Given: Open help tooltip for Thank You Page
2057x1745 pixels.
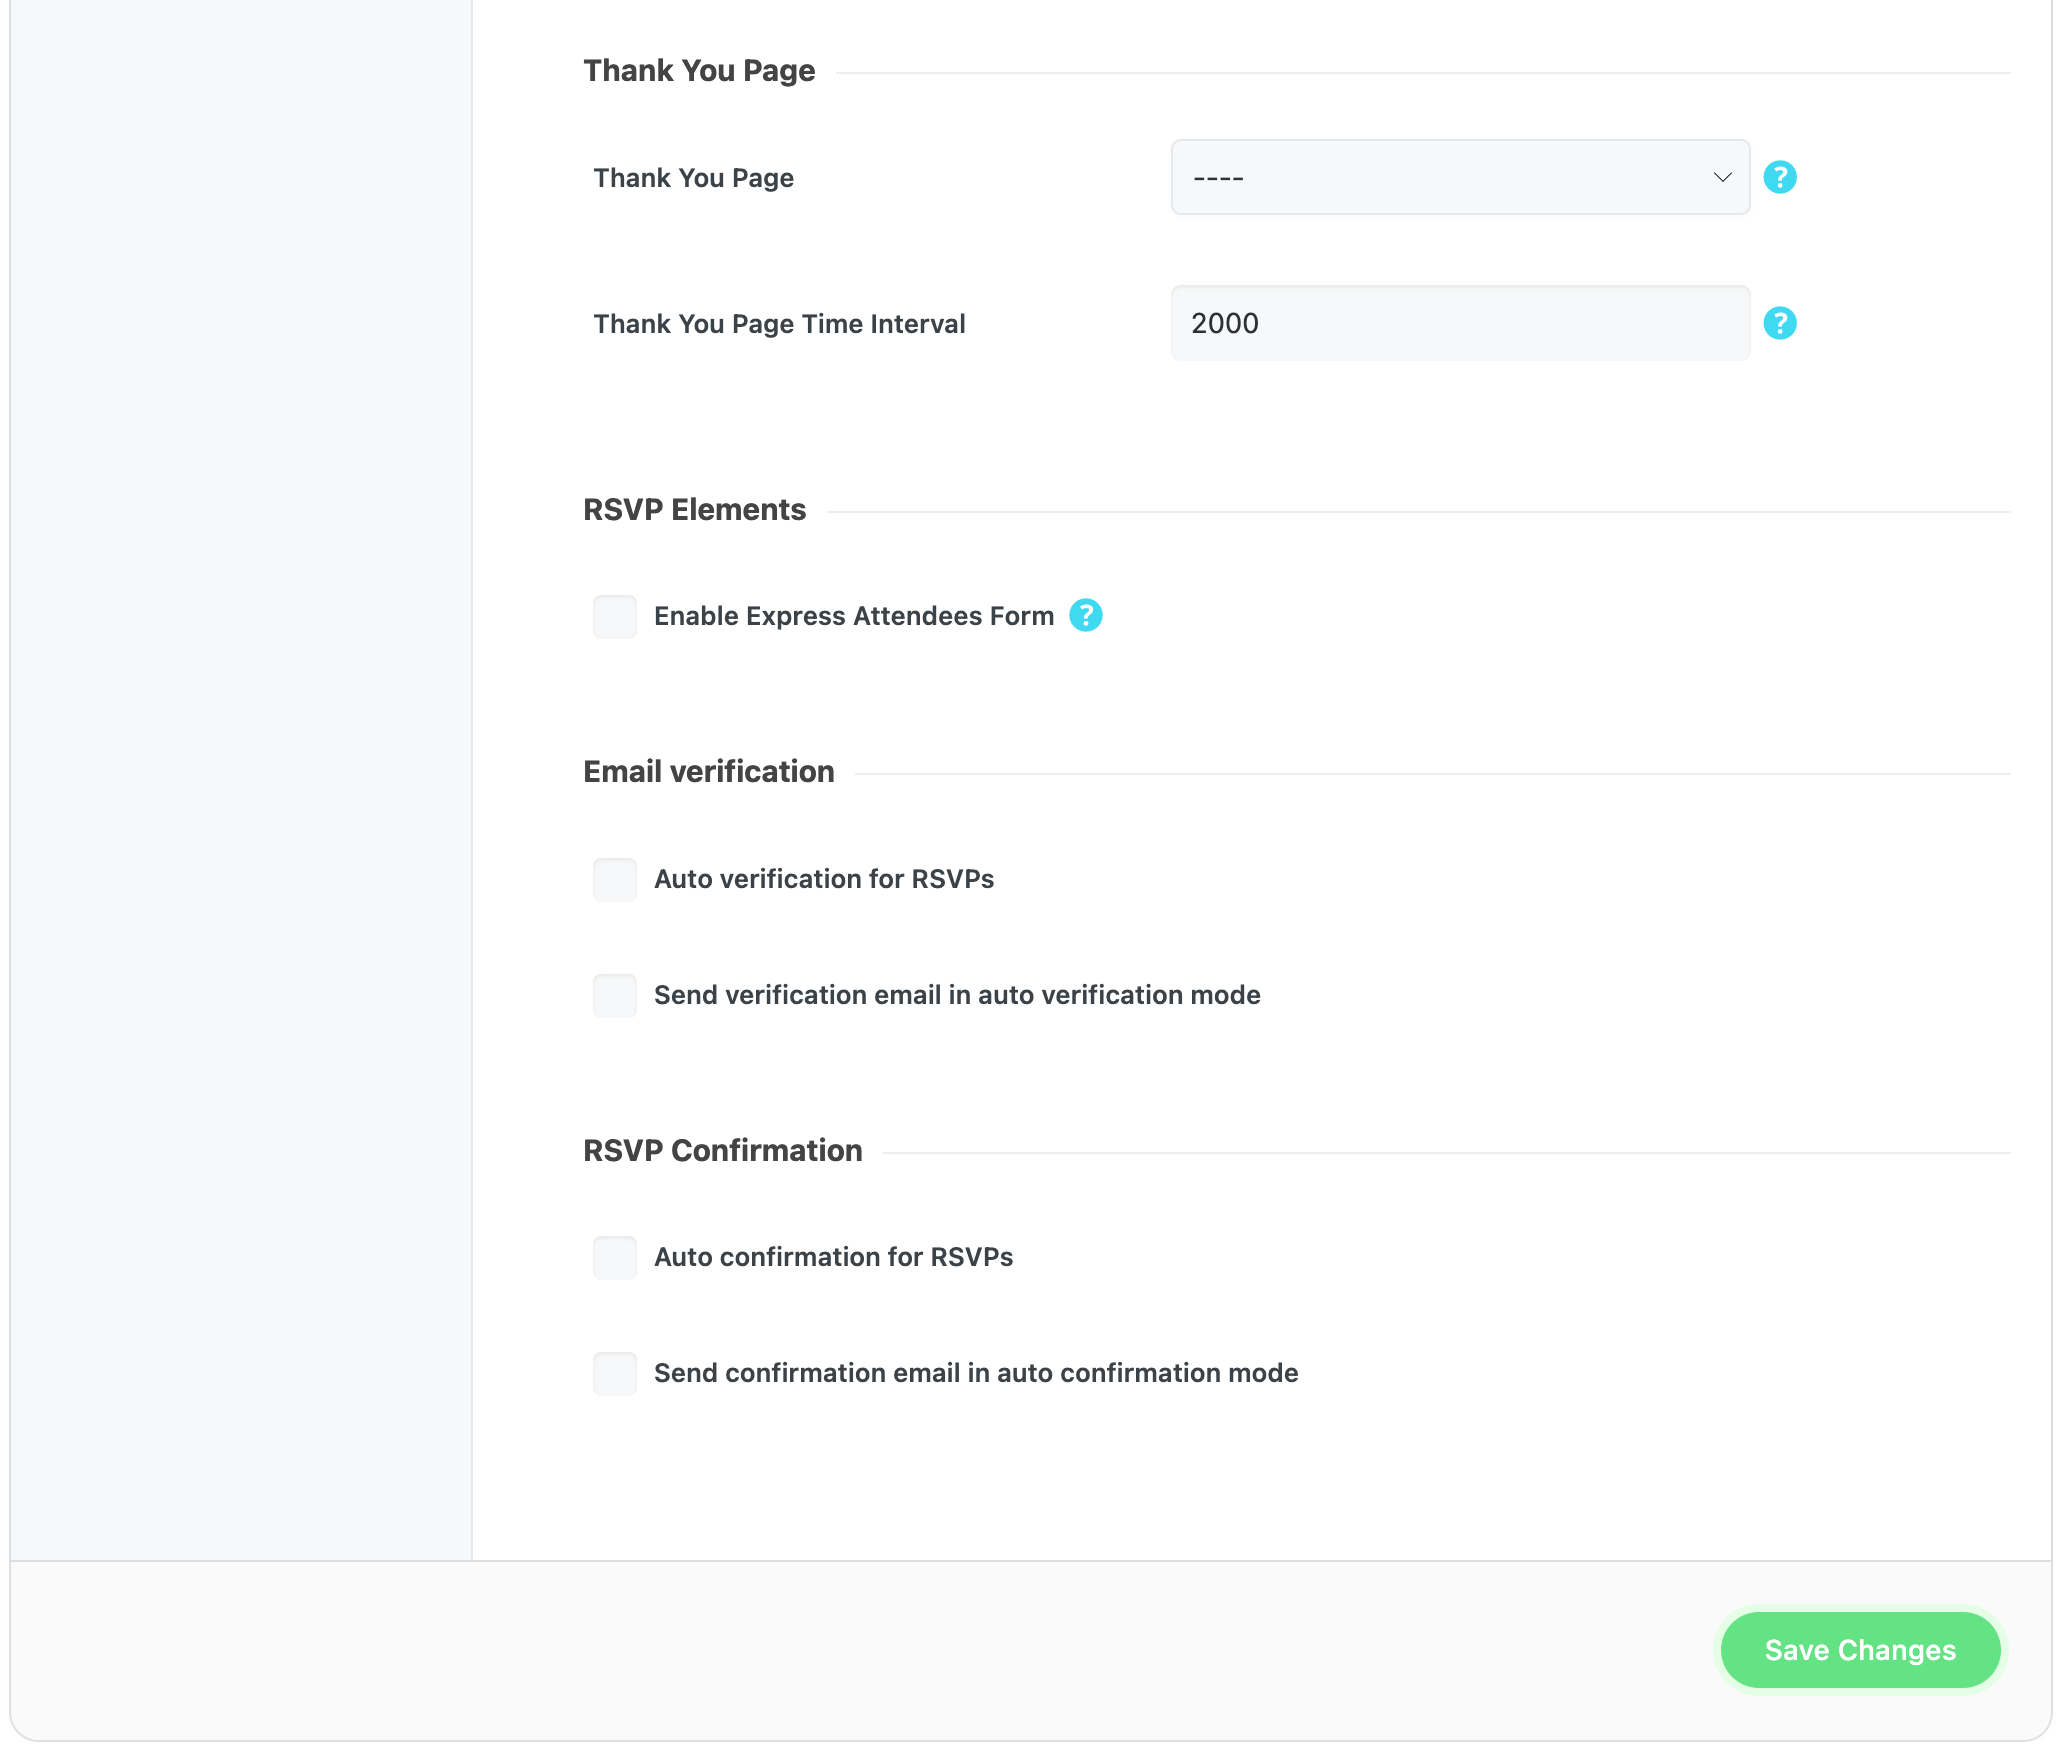Looking at the screenshot, I should pyautogui.click(x=1779, y=177).
